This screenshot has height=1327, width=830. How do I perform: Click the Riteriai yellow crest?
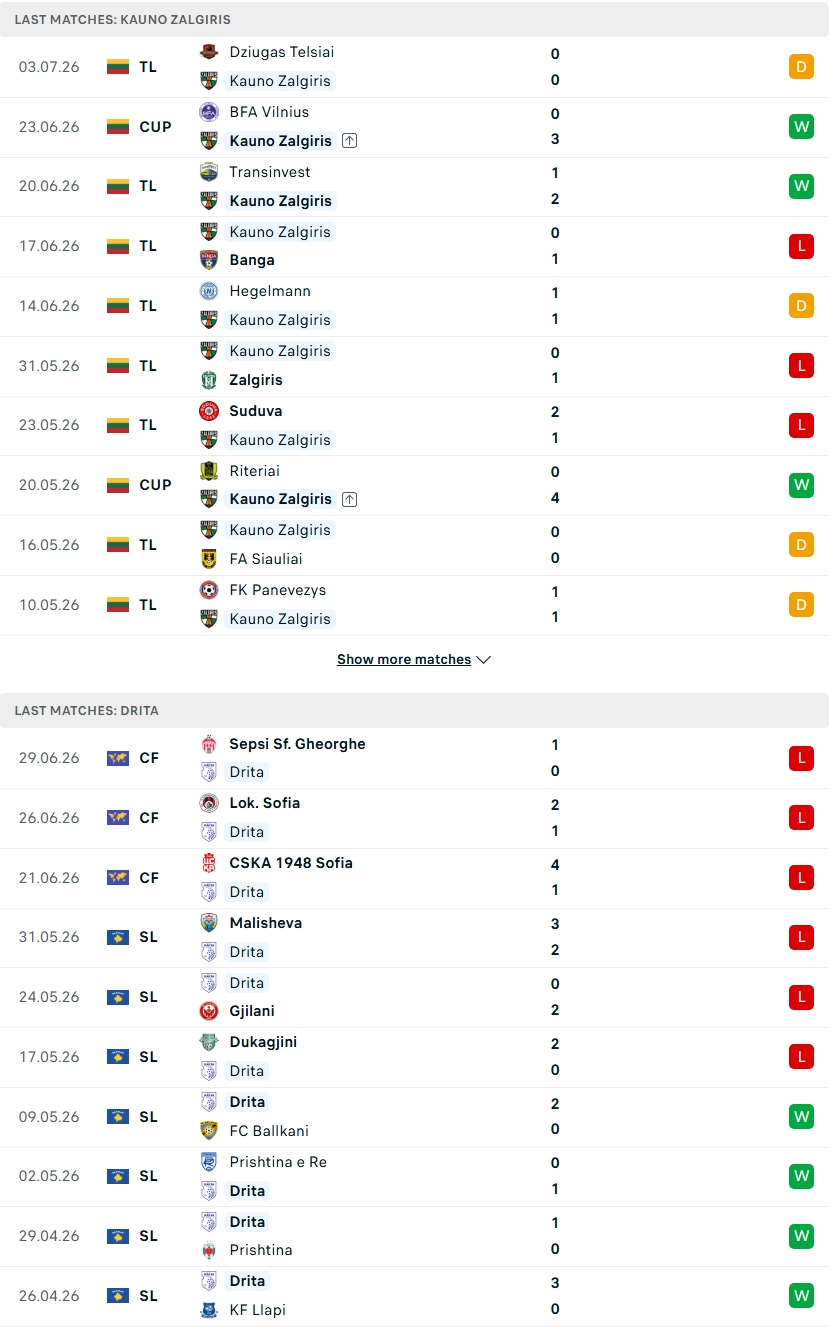209,471
